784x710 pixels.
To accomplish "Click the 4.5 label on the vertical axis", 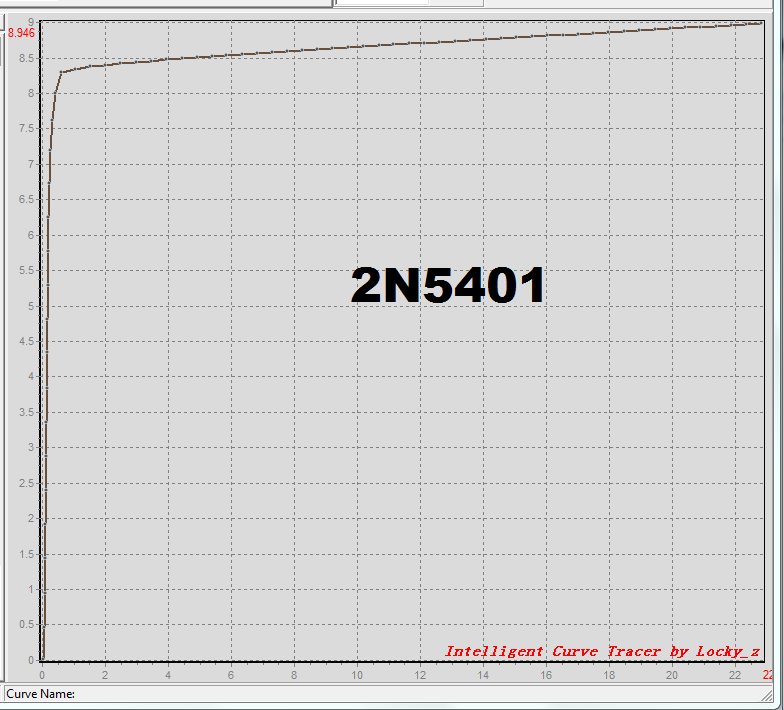I will coord(26,342).
